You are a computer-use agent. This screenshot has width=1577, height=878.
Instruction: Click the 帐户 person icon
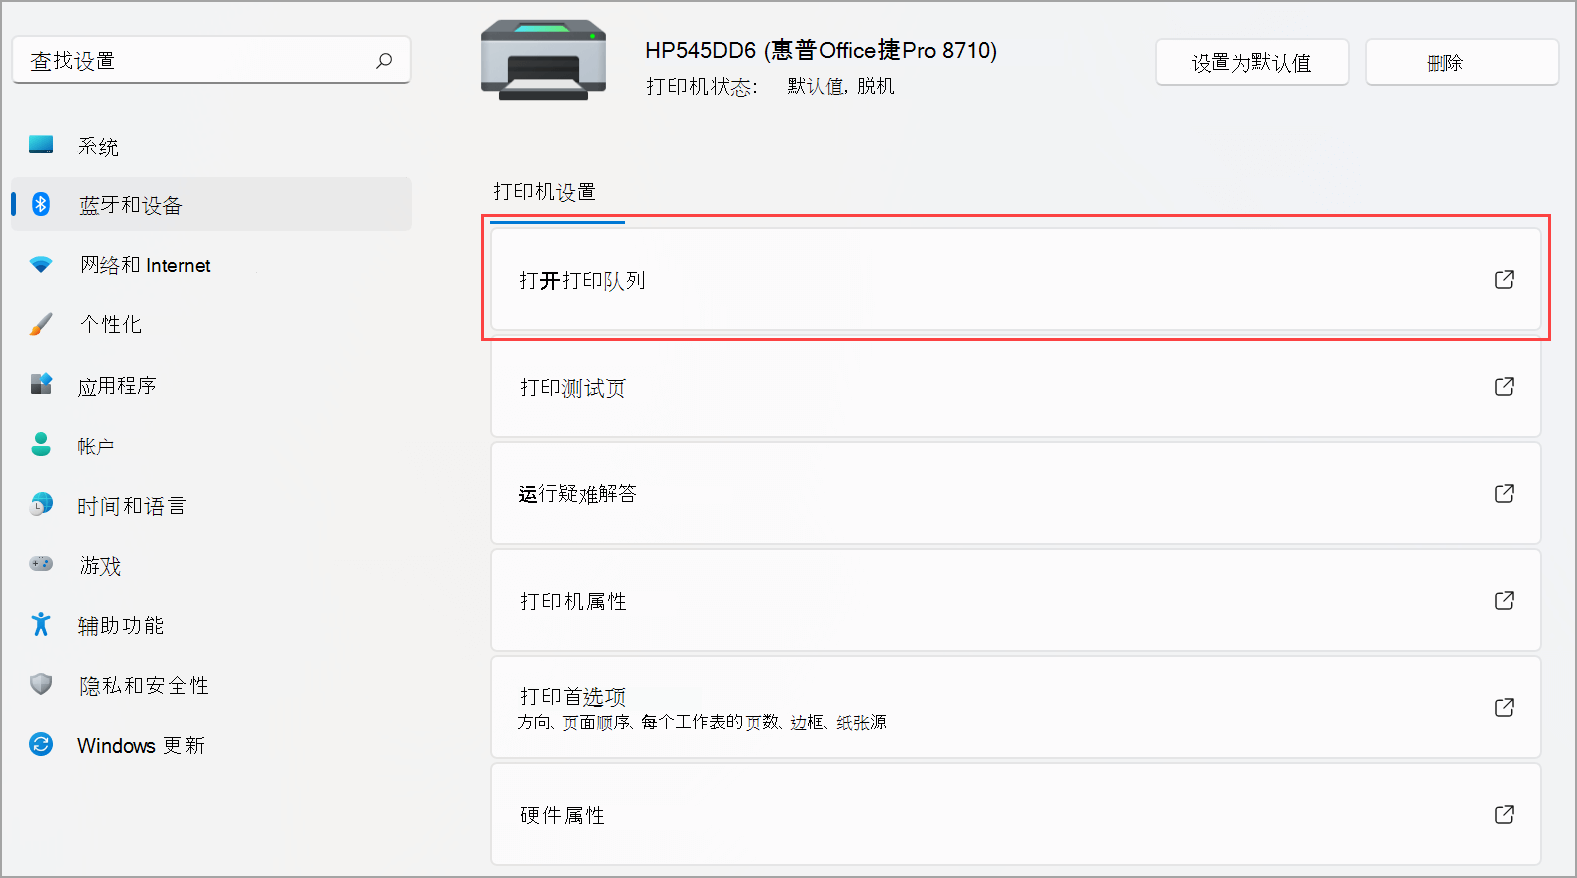click(x=41, y=444)
